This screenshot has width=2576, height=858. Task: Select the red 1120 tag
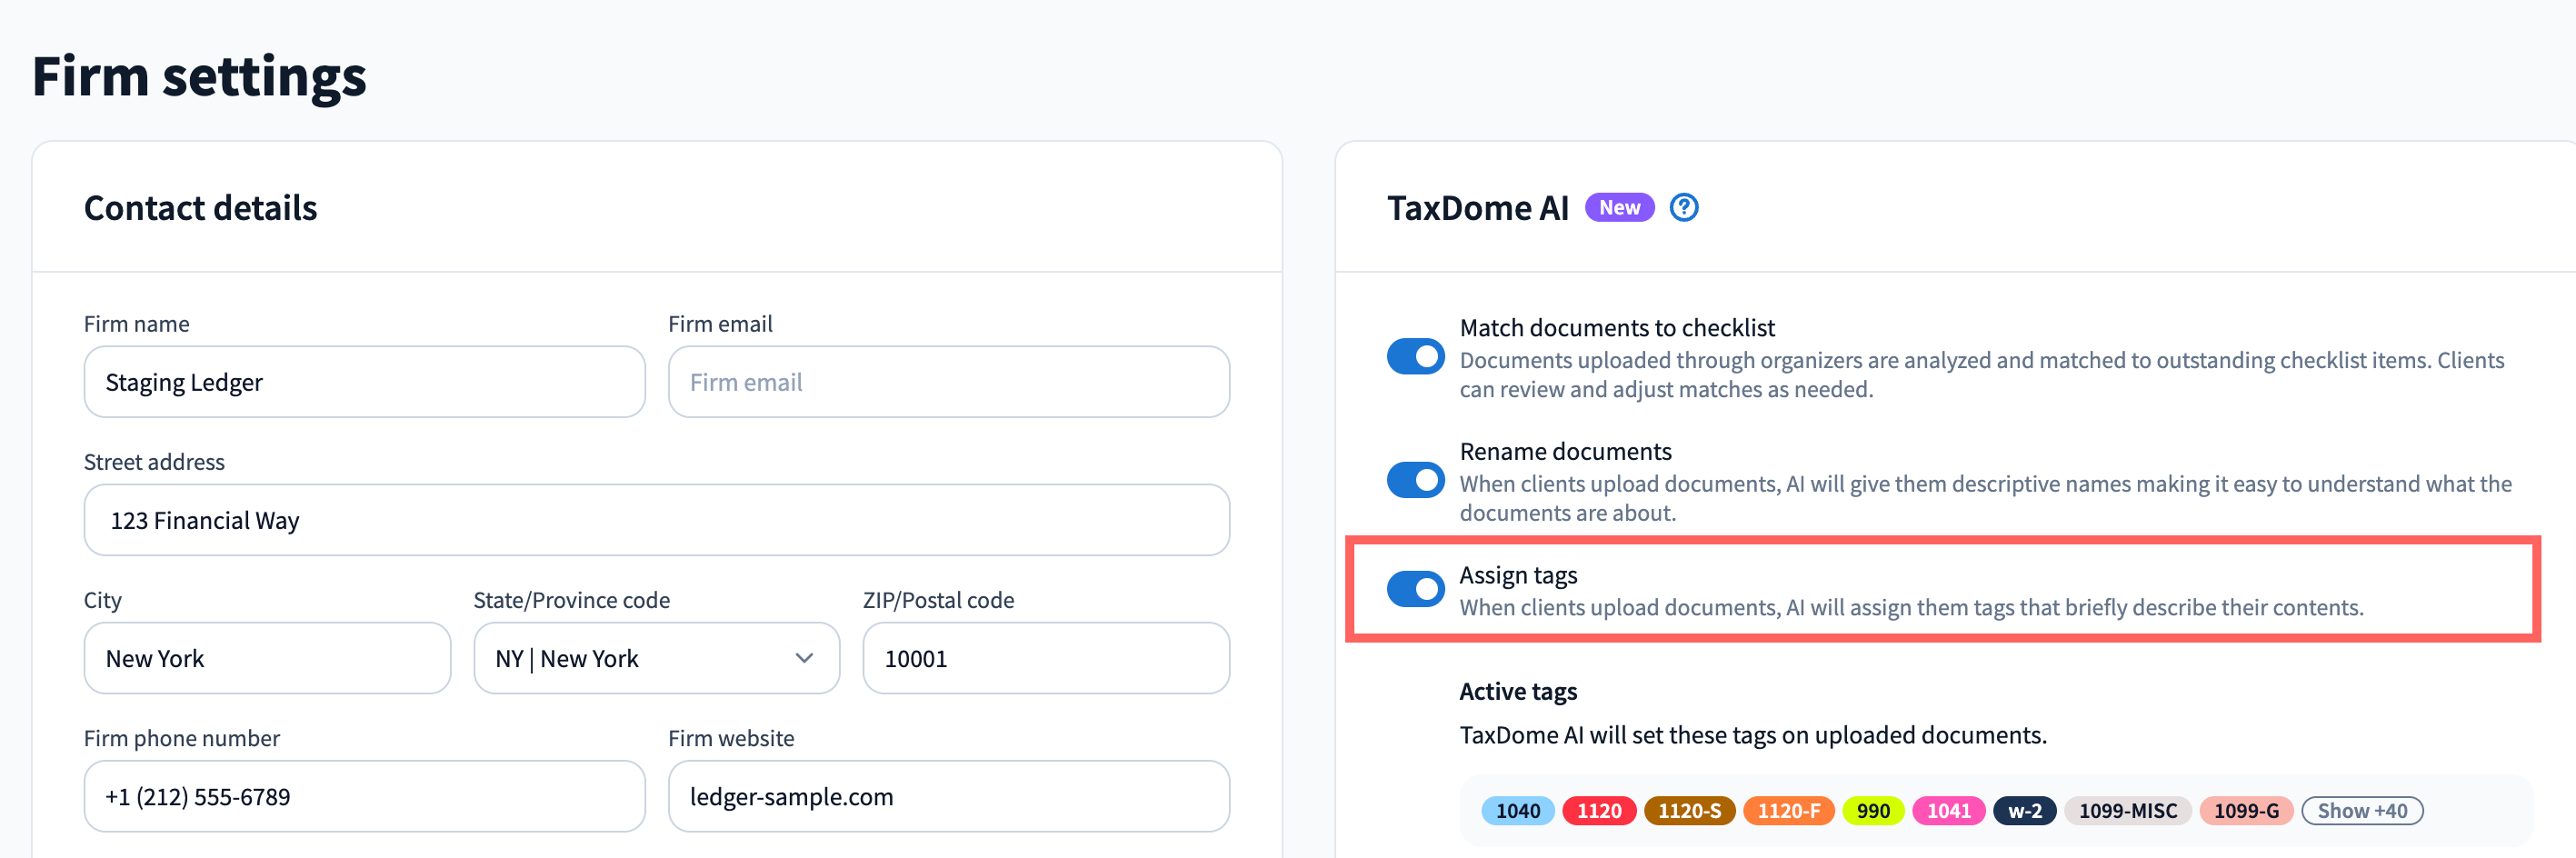pos(1598,811)
